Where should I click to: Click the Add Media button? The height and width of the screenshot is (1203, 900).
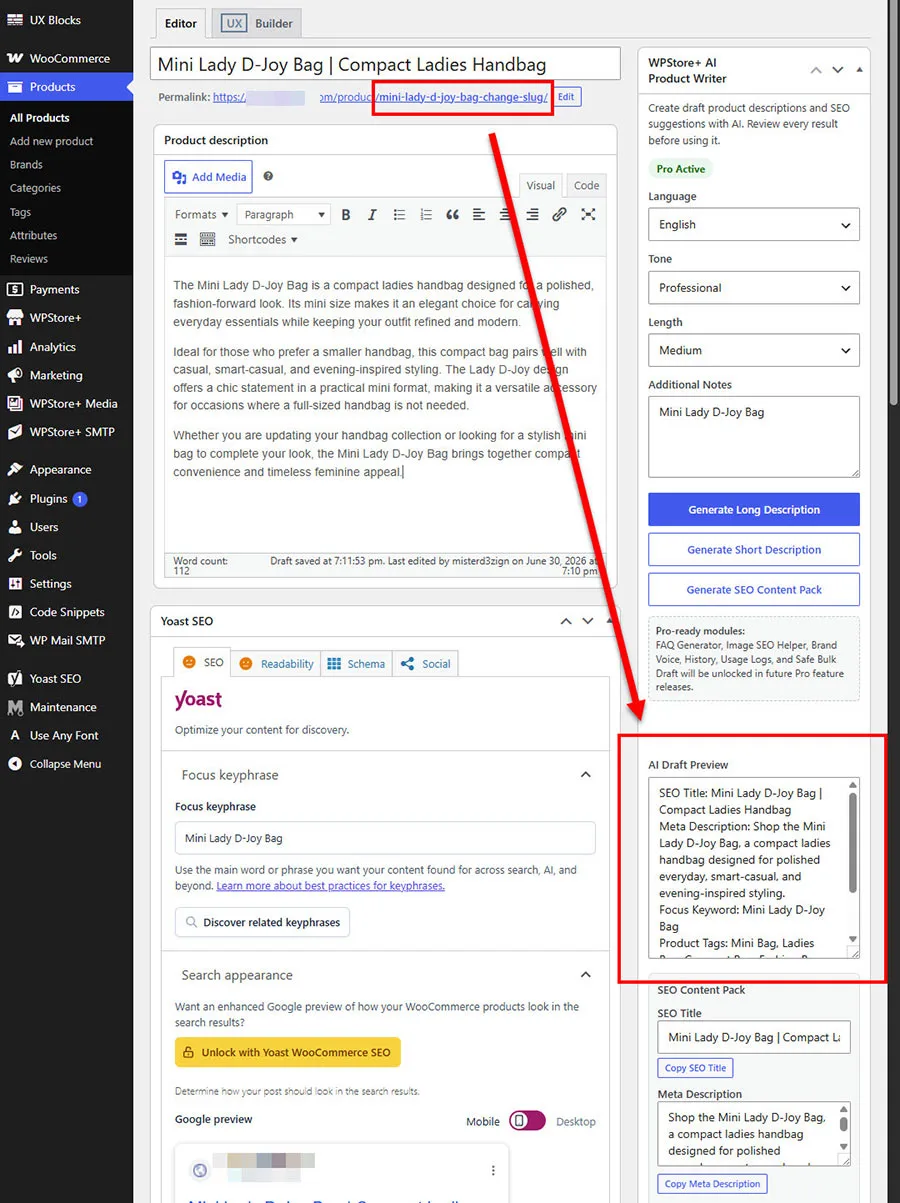point(208,177)
